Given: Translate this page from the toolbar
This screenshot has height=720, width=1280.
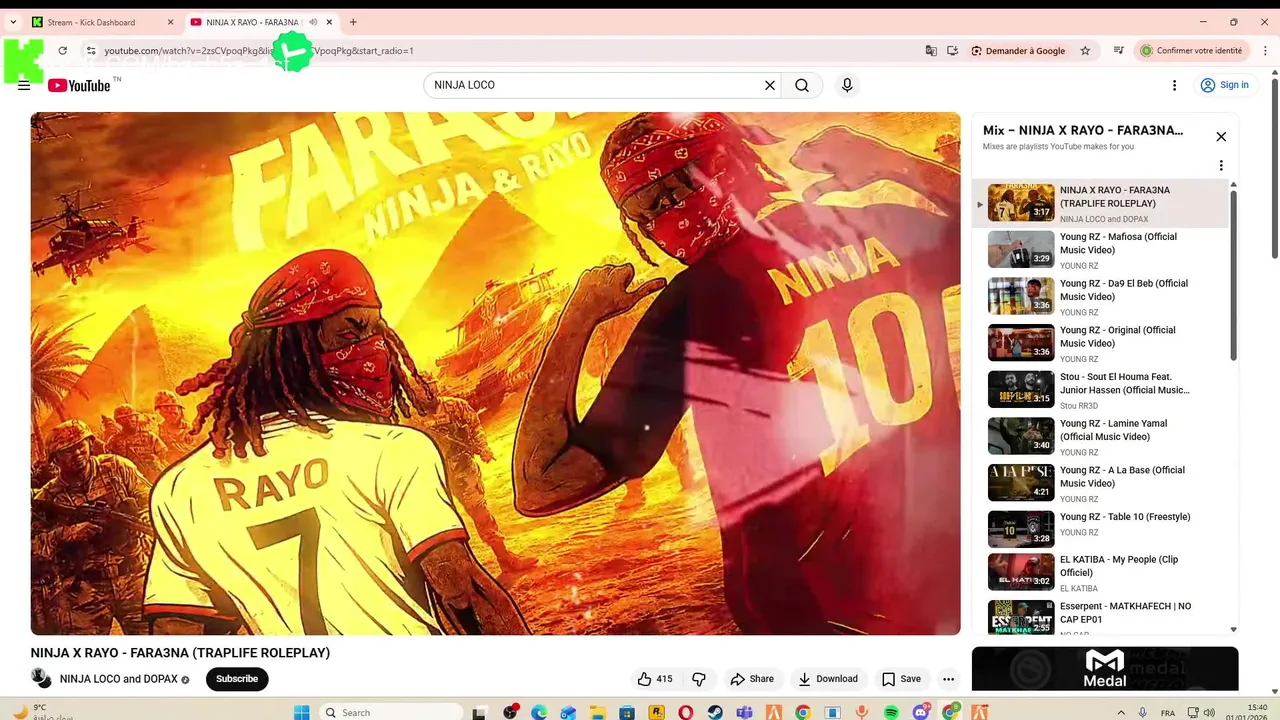Looking at the screenshot, I should click(931, 51).
